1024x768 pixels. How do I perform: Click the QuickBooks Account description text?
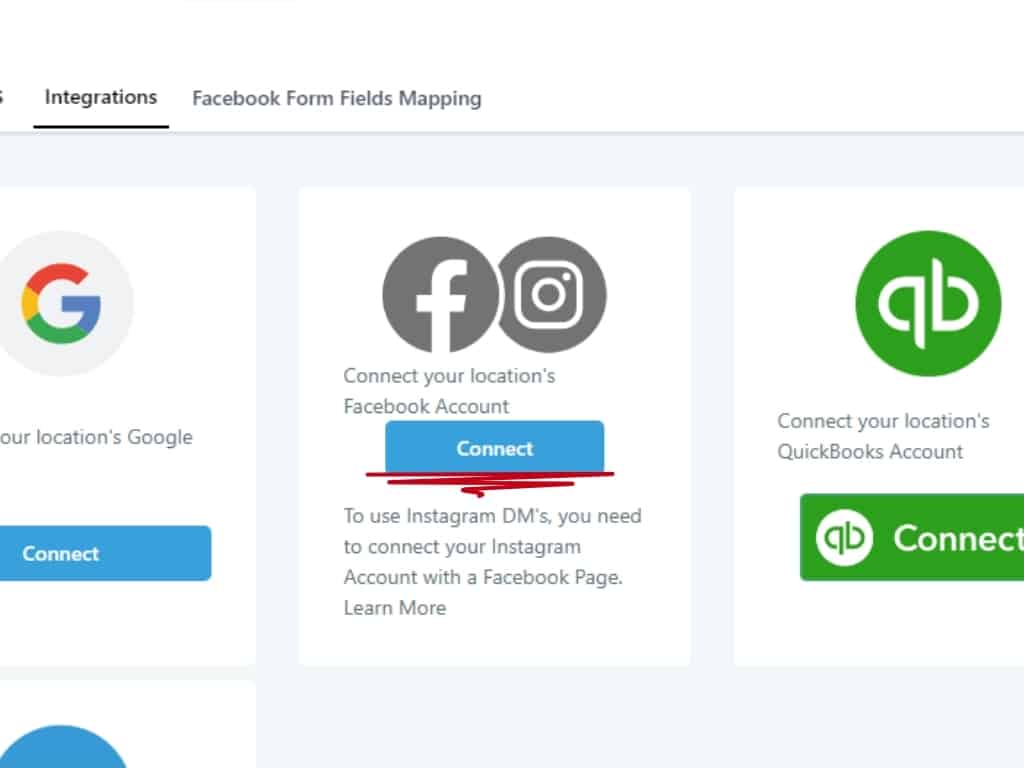tap(883, 436)
